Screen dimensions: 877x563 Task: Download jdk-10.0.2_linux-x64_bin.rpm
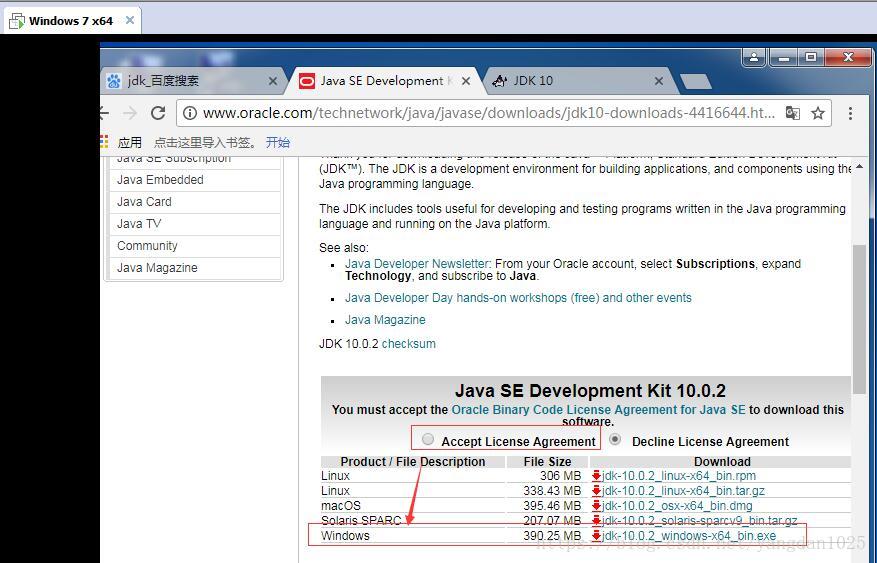(x=679, y=476)
